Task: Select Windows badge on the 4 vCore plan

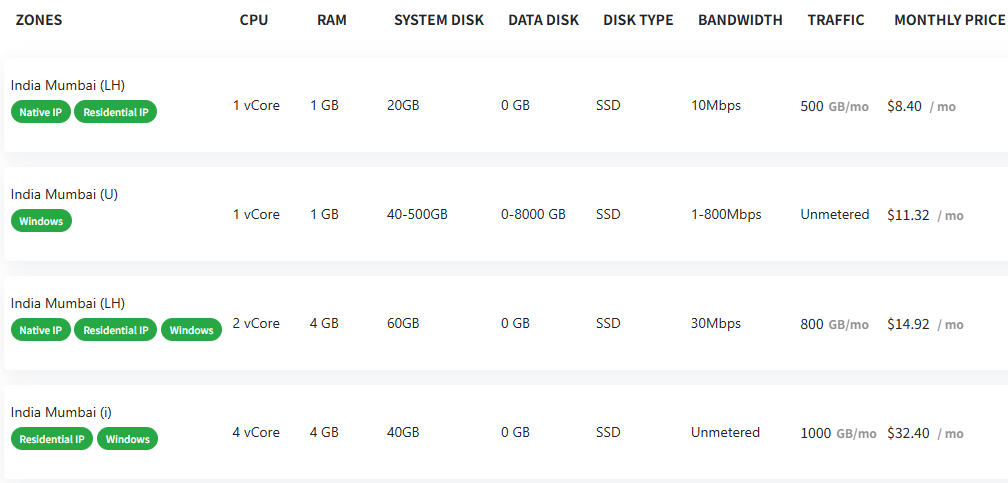Action: 127,439
